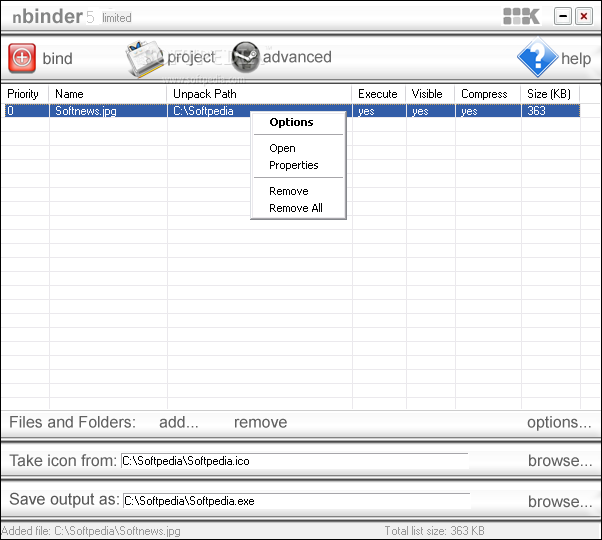
Task: Click the Execute yes cell
Action: [x=379, y=111]
